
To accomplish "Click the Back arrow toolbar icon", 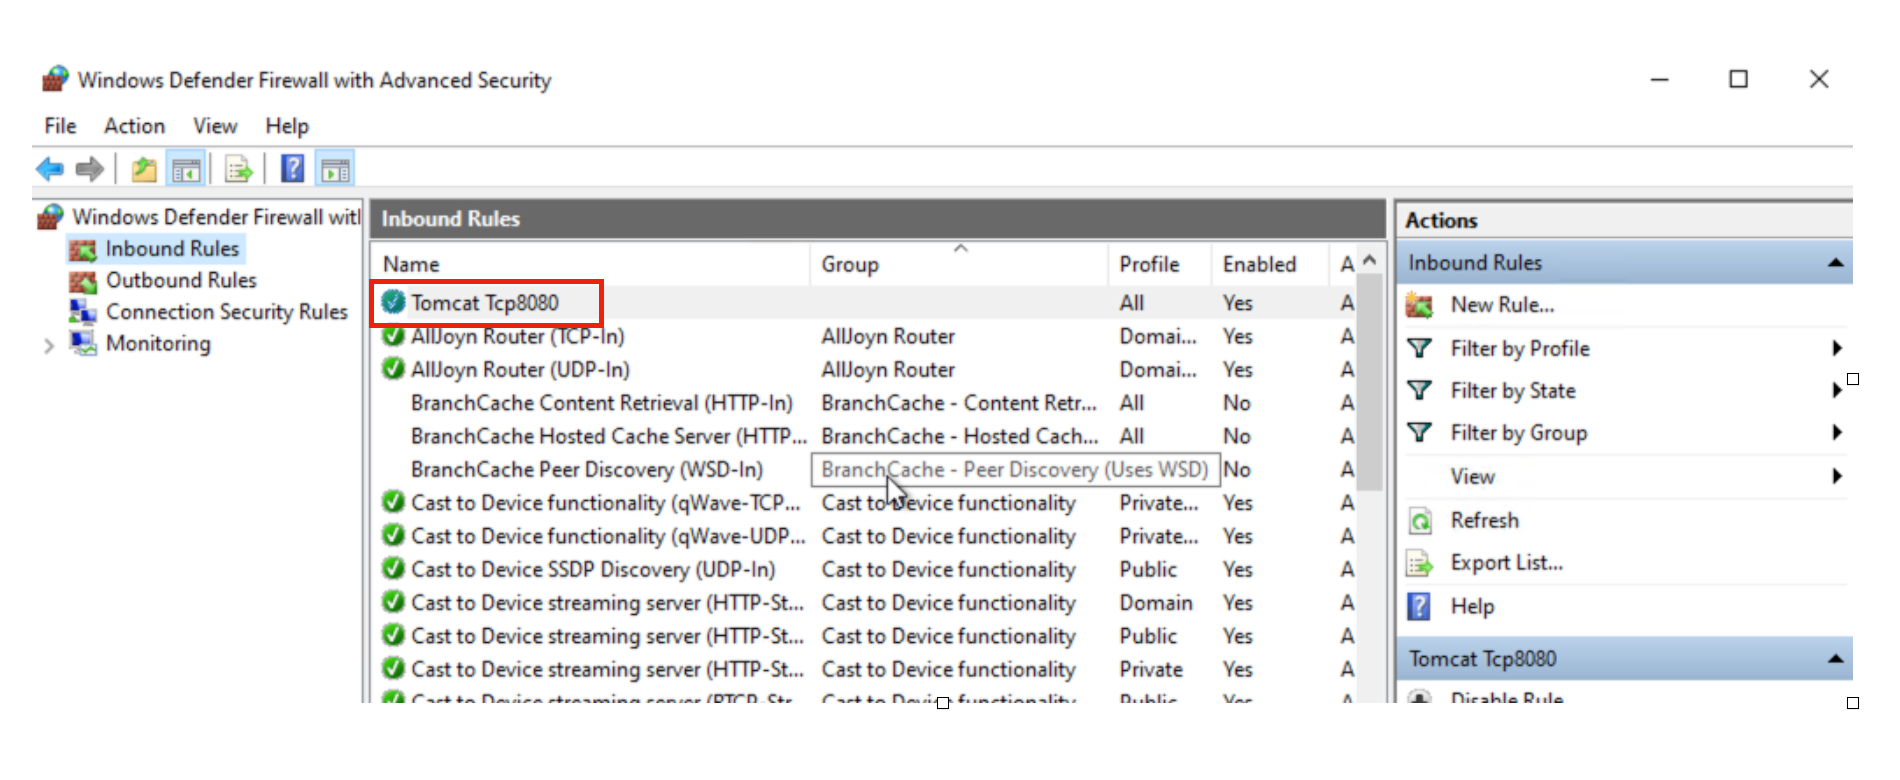I will (x=49, y=169).
